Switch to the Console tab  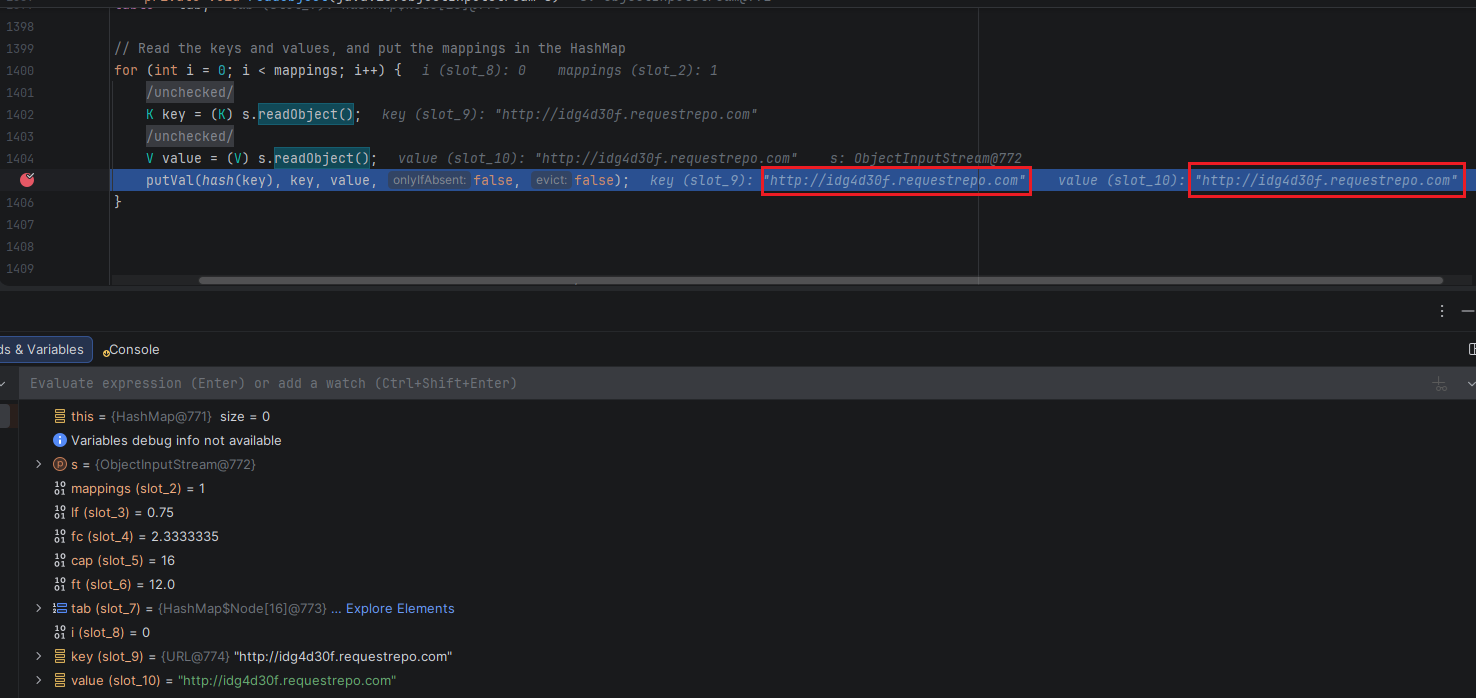pyautogui.click(x=132, y=350)
